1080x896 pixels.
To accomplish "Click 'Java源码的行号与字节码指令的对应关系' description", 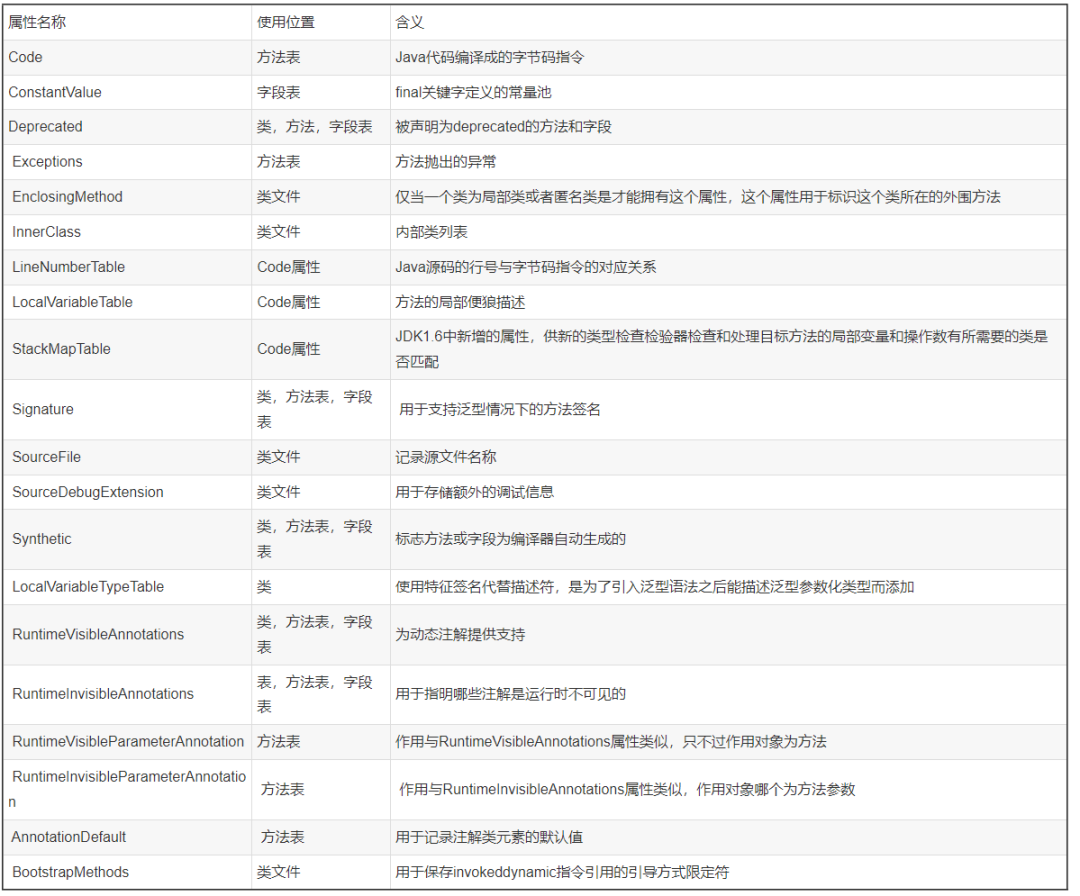I will (x=525, y=267).
